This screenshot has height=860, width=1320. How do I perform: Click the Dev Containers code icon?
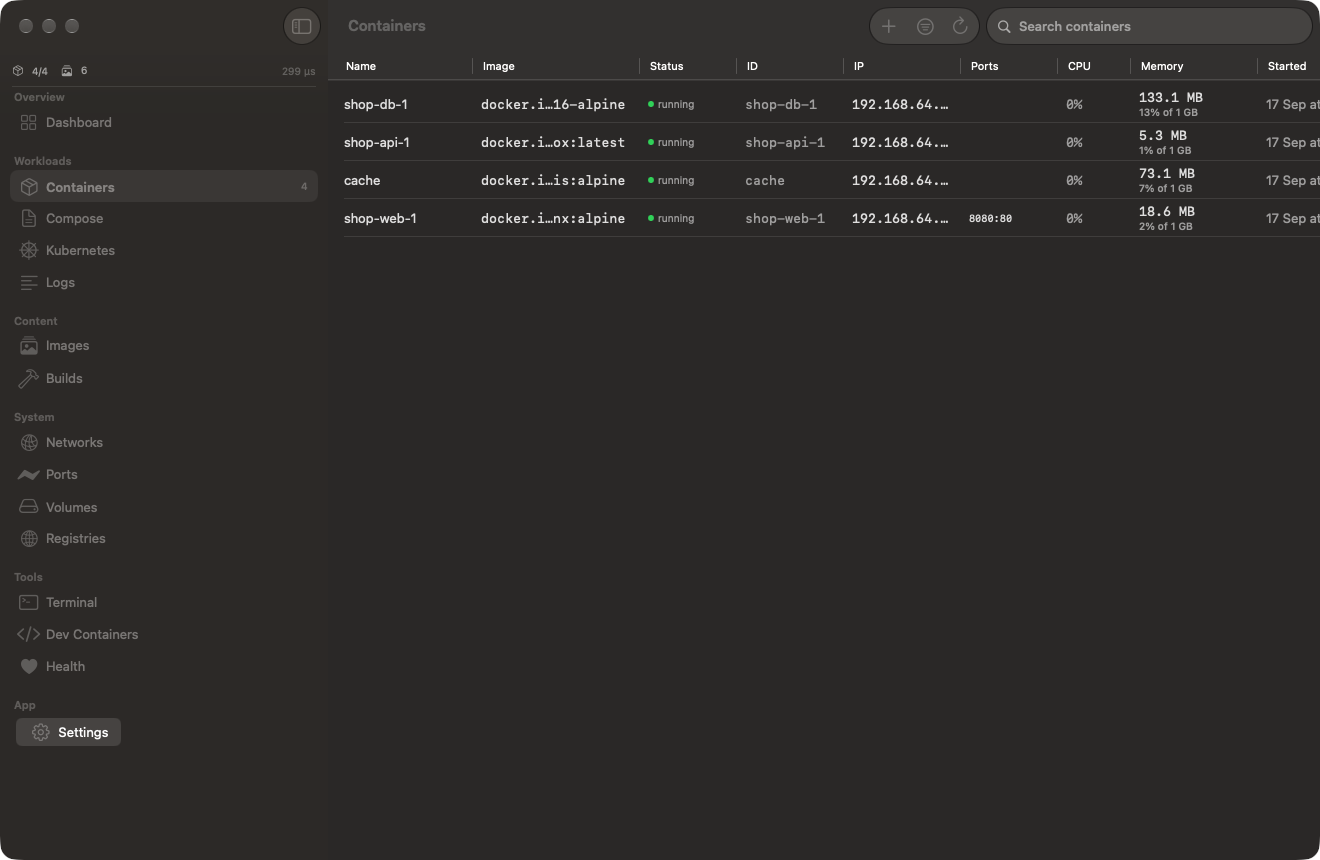[29, 634]
